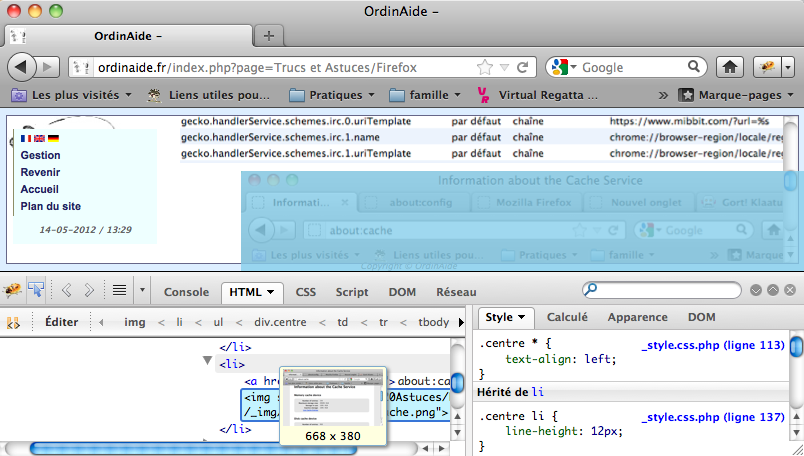
Task: Open URL history dropdown arrow
Action: pos(505,67)
